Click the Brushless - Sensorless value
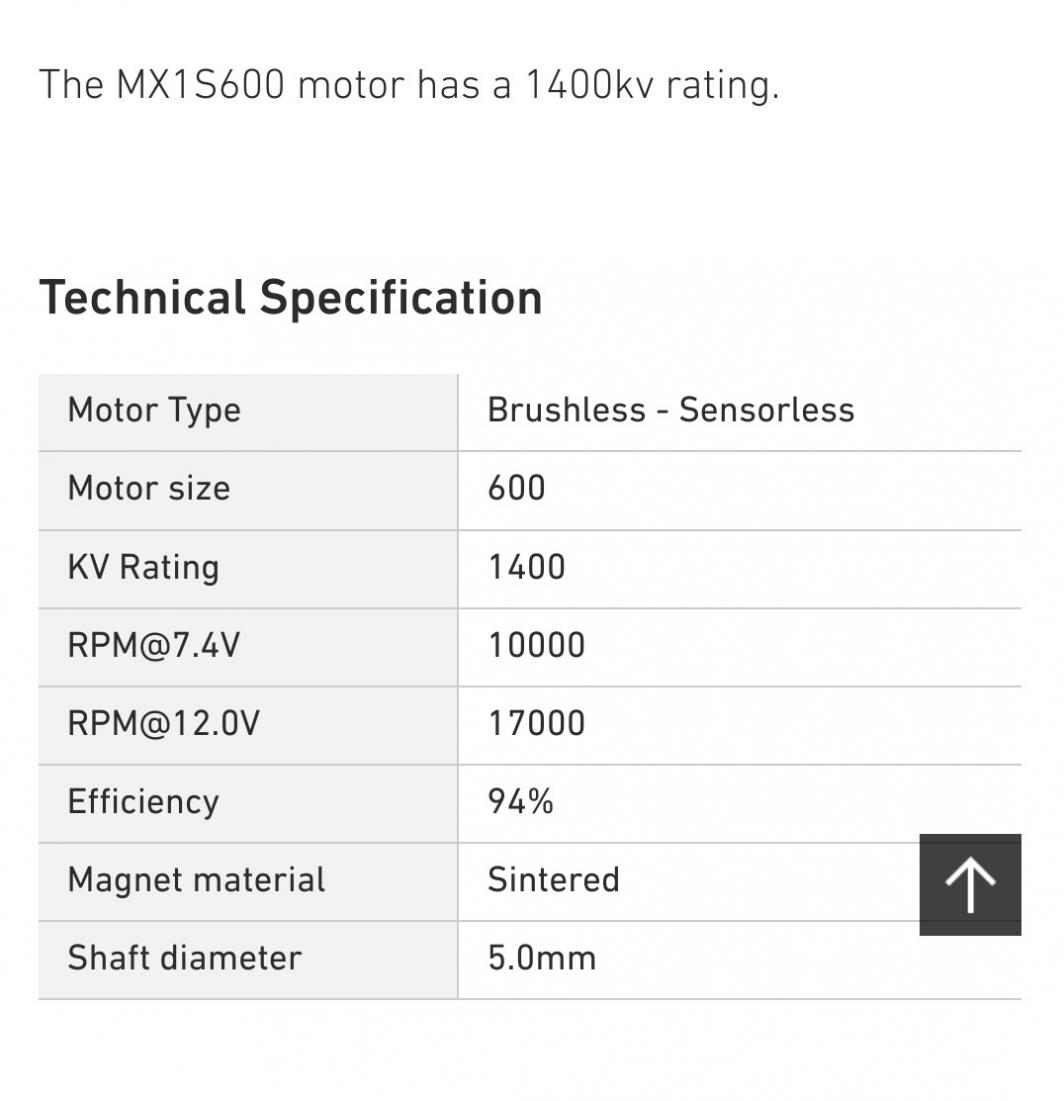1064x1101 pixels. pos(670,410)
